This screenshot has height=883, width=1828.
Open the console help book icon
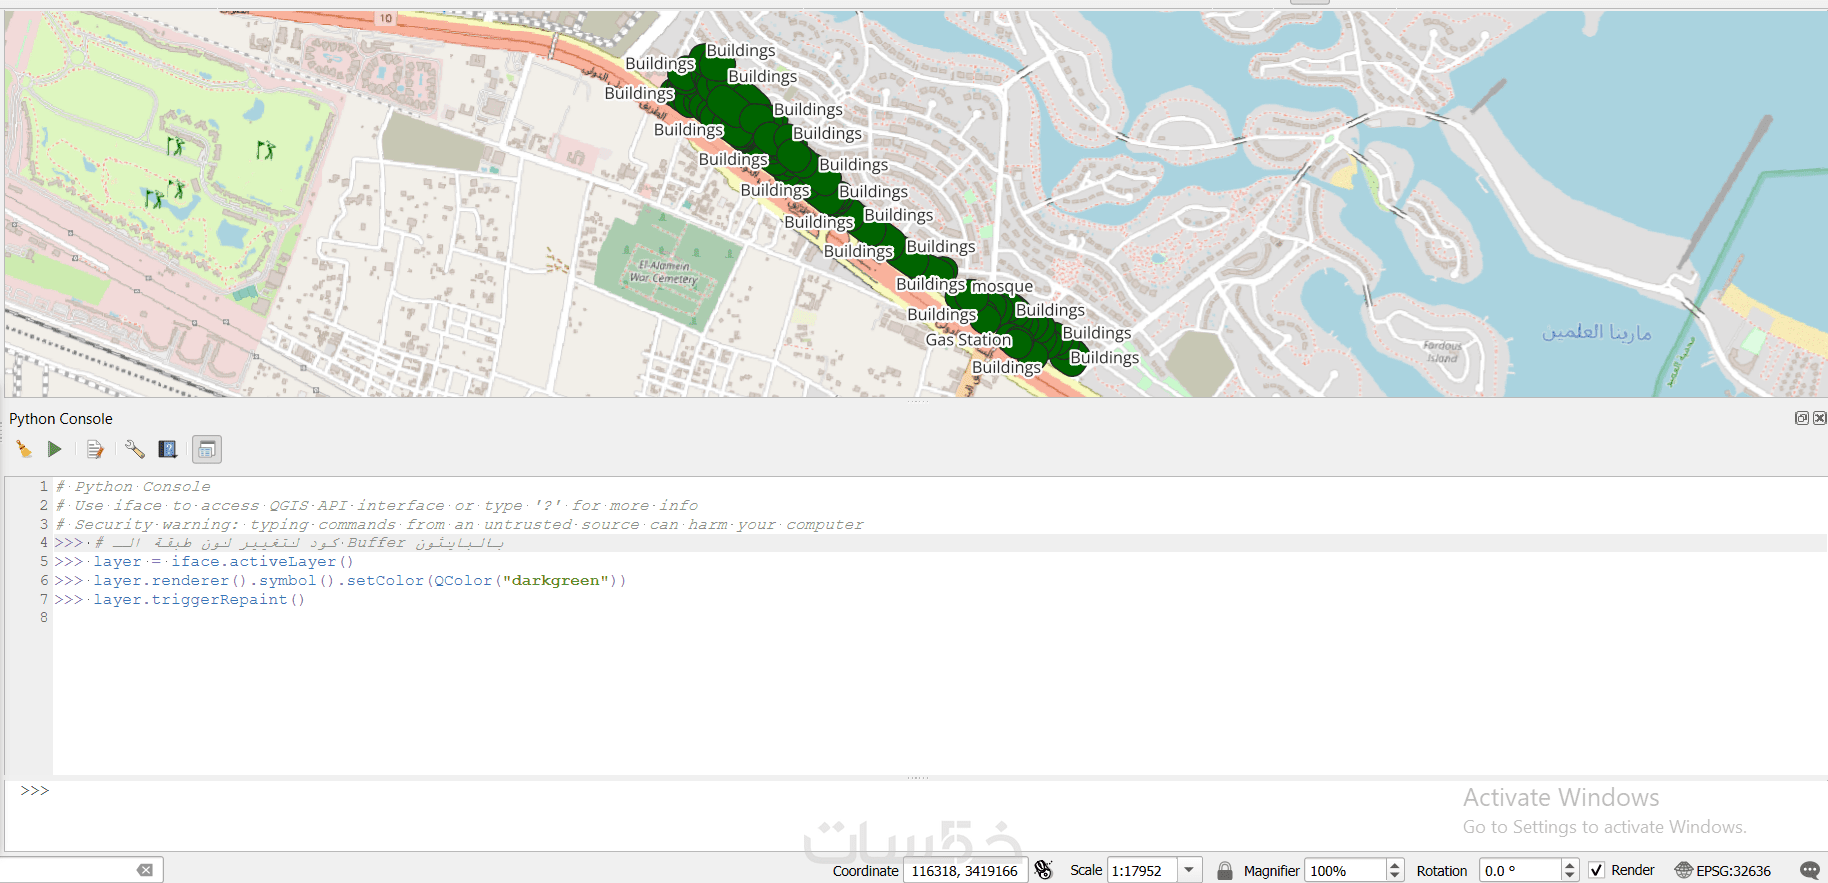pos(168,450)
